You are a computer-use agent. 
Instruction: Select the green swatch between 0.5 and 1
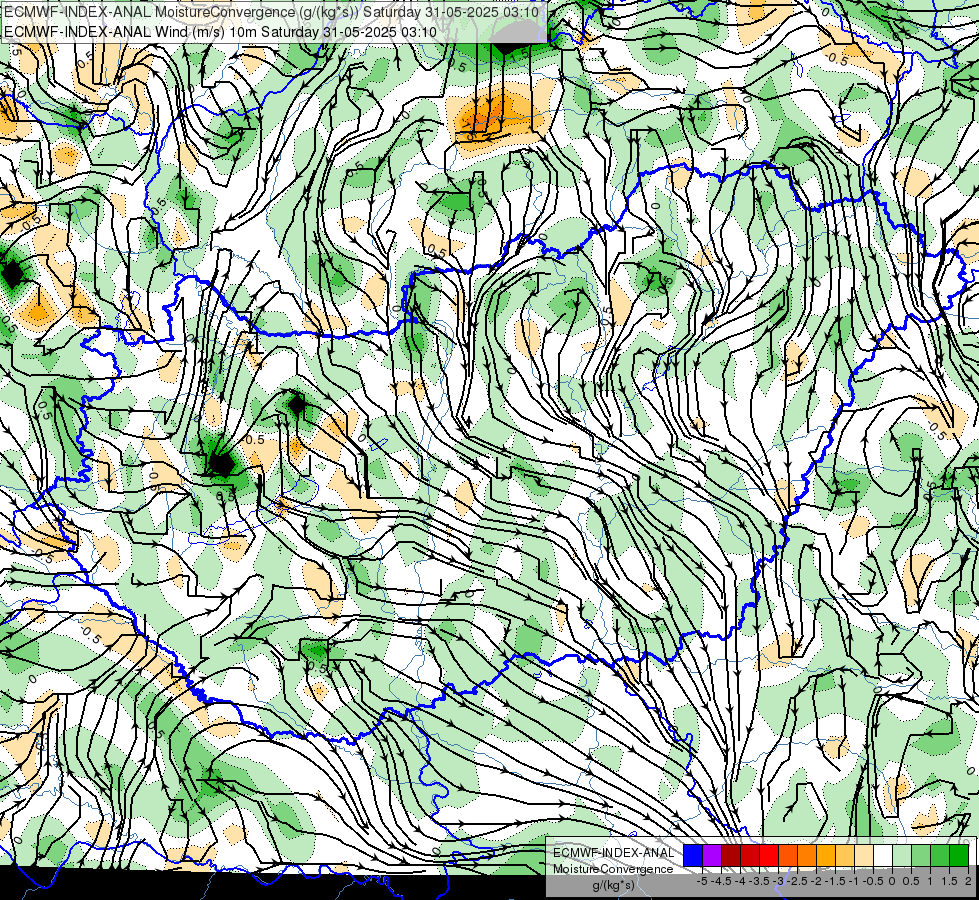(x=921, y=855)
